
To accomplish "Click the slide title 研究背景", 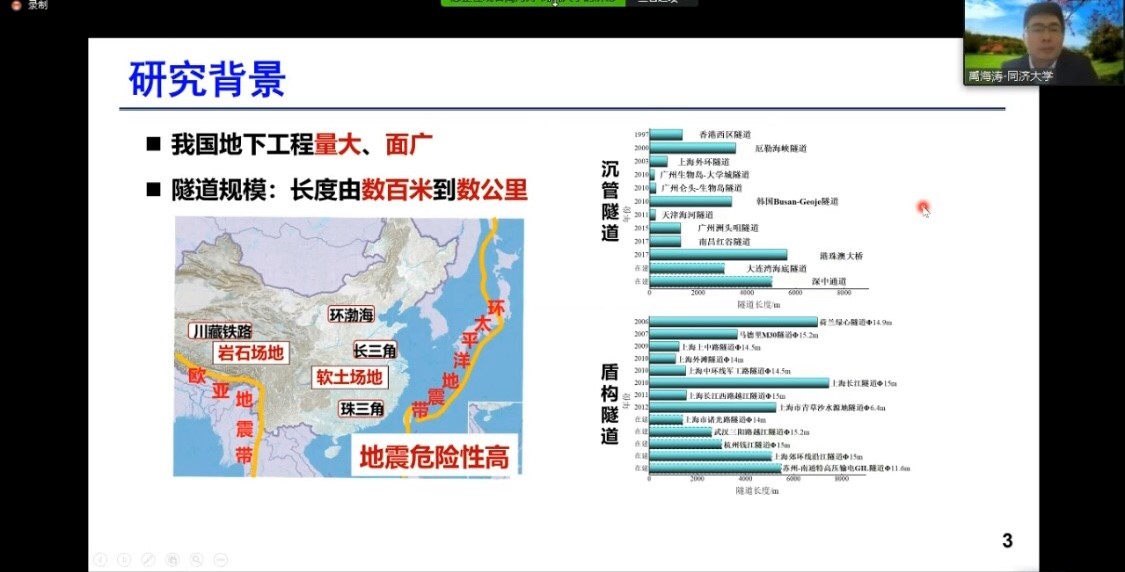I will [x=208, y=80].
